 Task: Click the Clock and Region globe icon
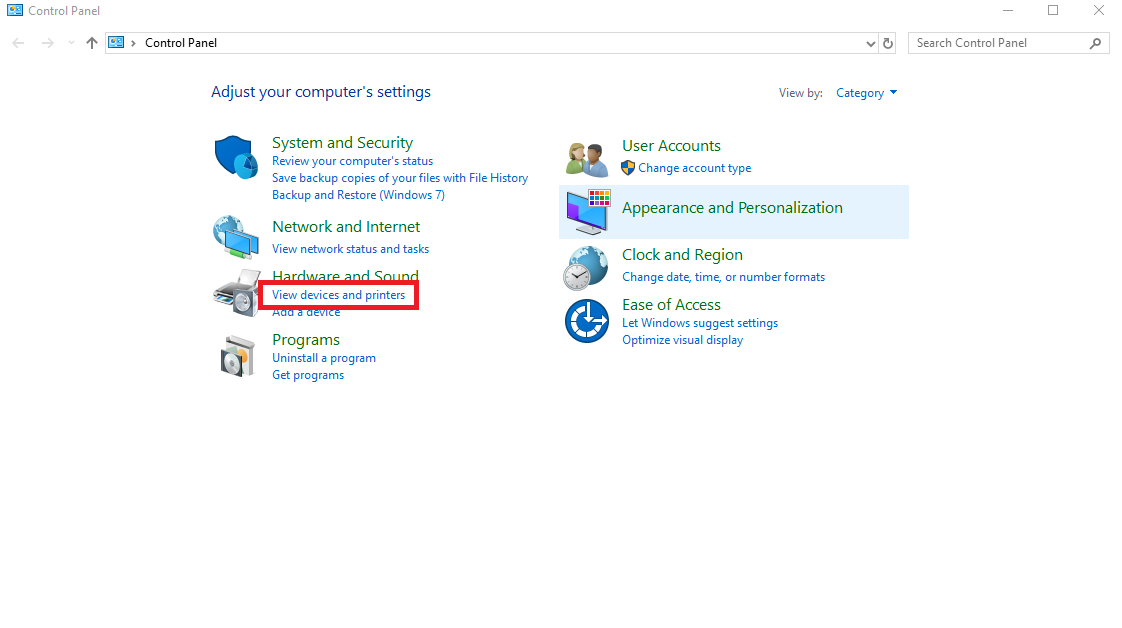tap(586, 268)
